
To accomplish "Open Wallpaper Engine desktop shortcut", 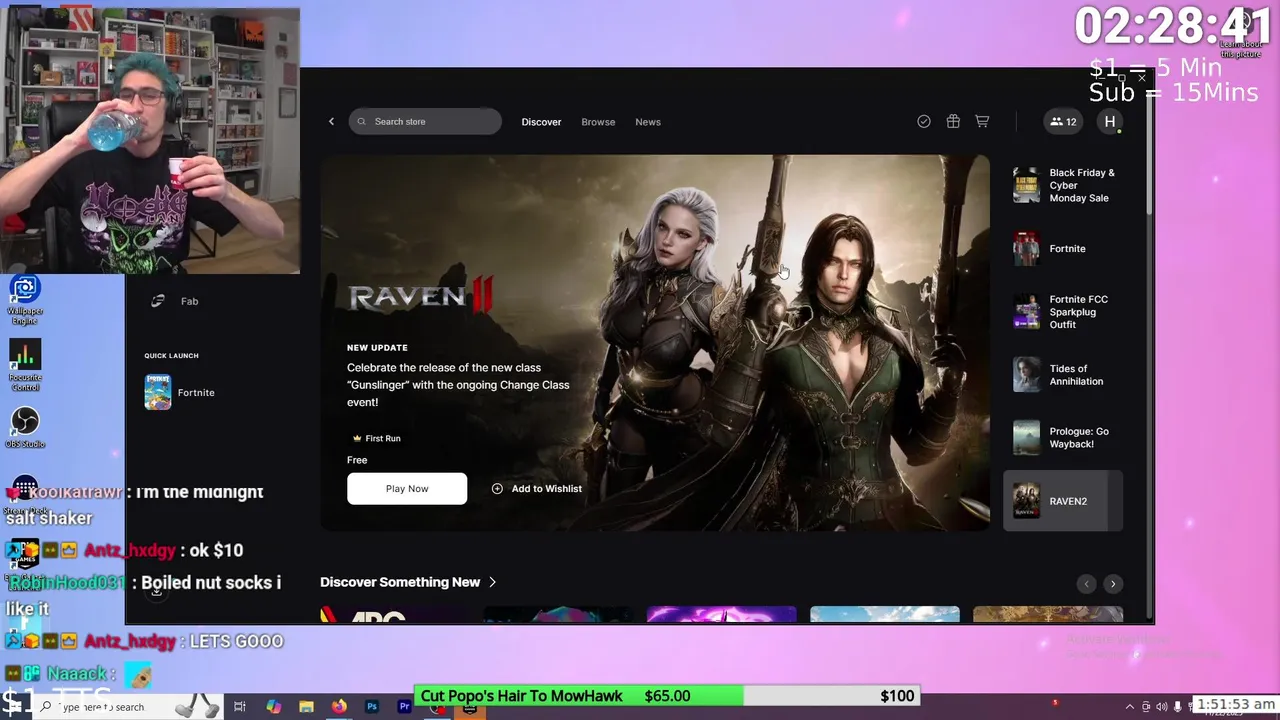I will click(x=25, y=300).
